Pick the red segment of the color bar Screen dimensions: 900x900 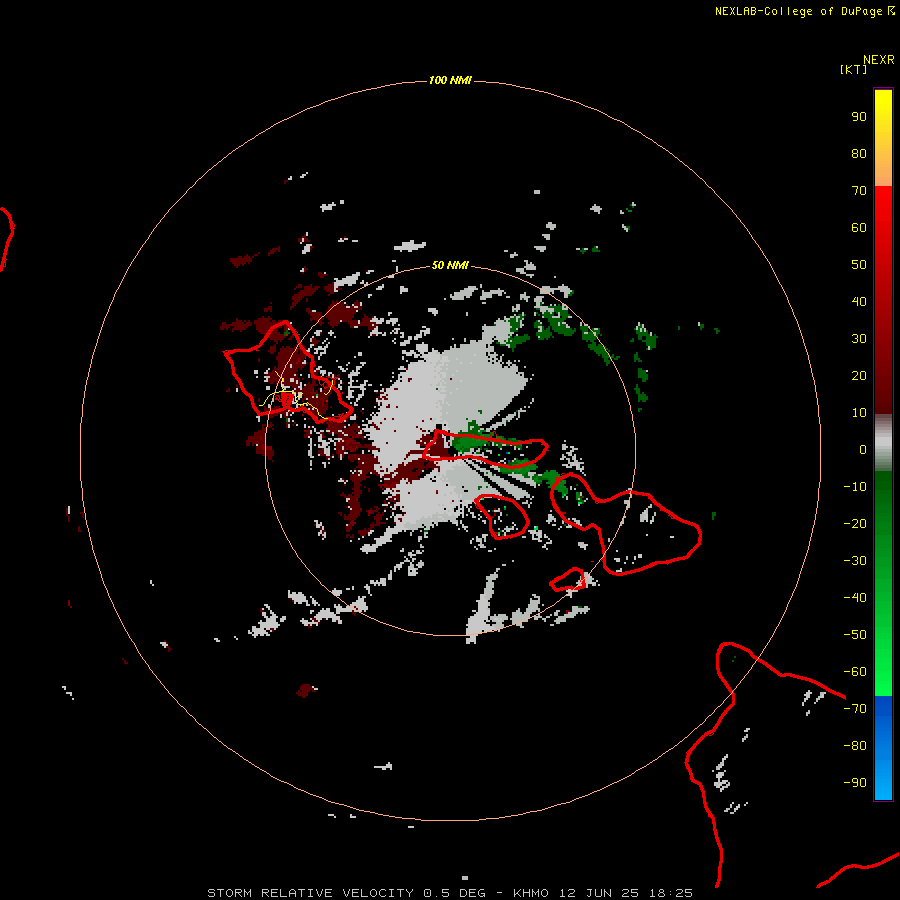(x=883, y=300)
